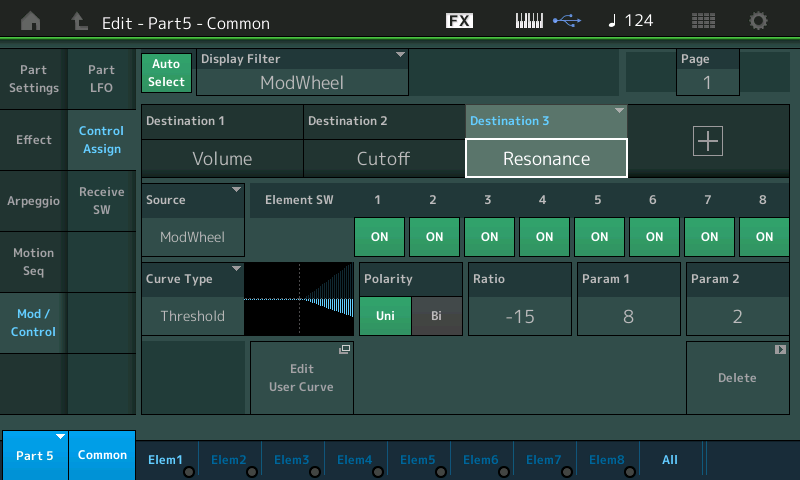Tap the Home icon
The image size is (800, 480).
pos(31,21)
